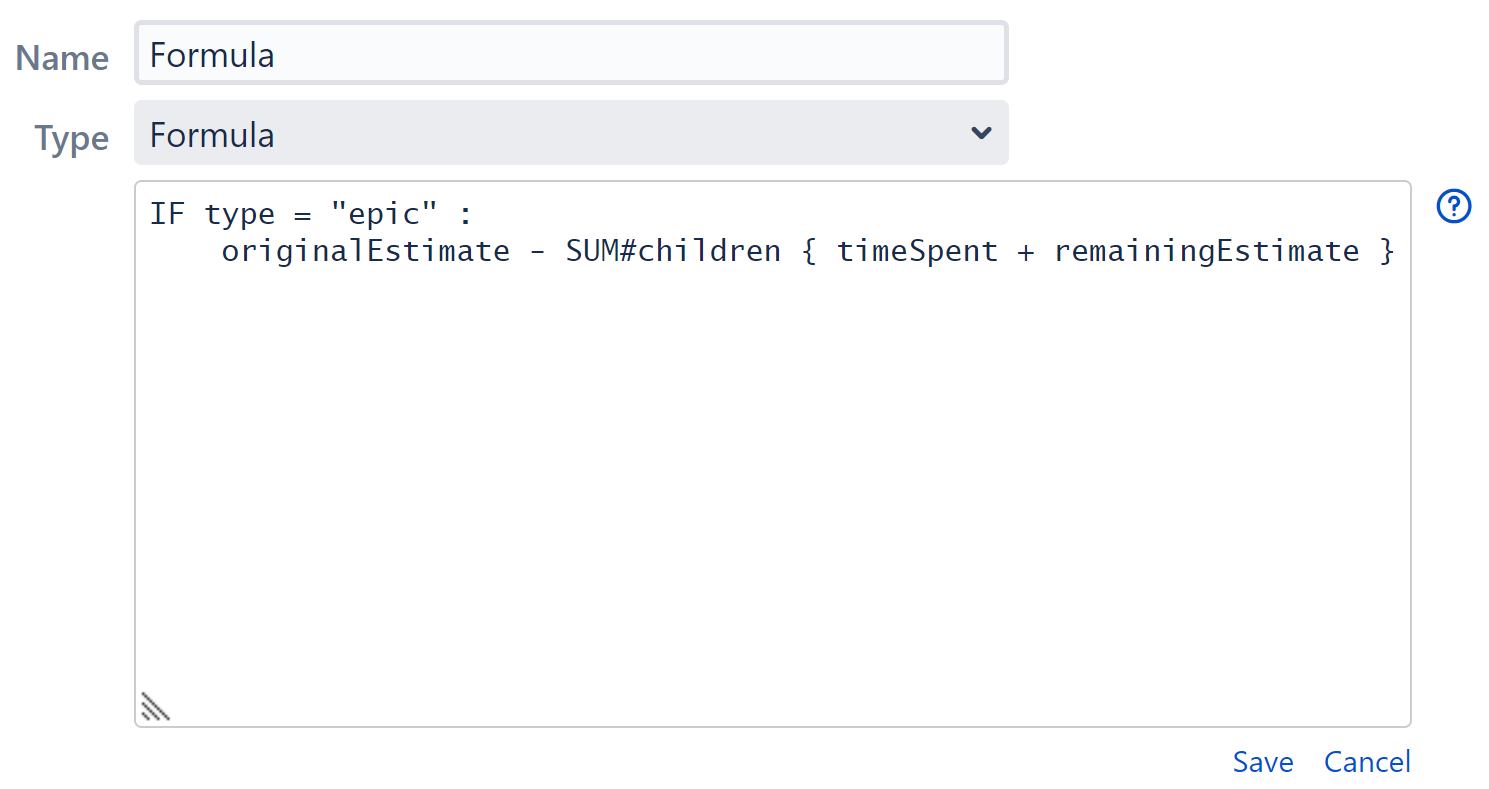Viewport: 1489px width, 789px height.
Task: Save the formula column
Action: pos(1262,762)
